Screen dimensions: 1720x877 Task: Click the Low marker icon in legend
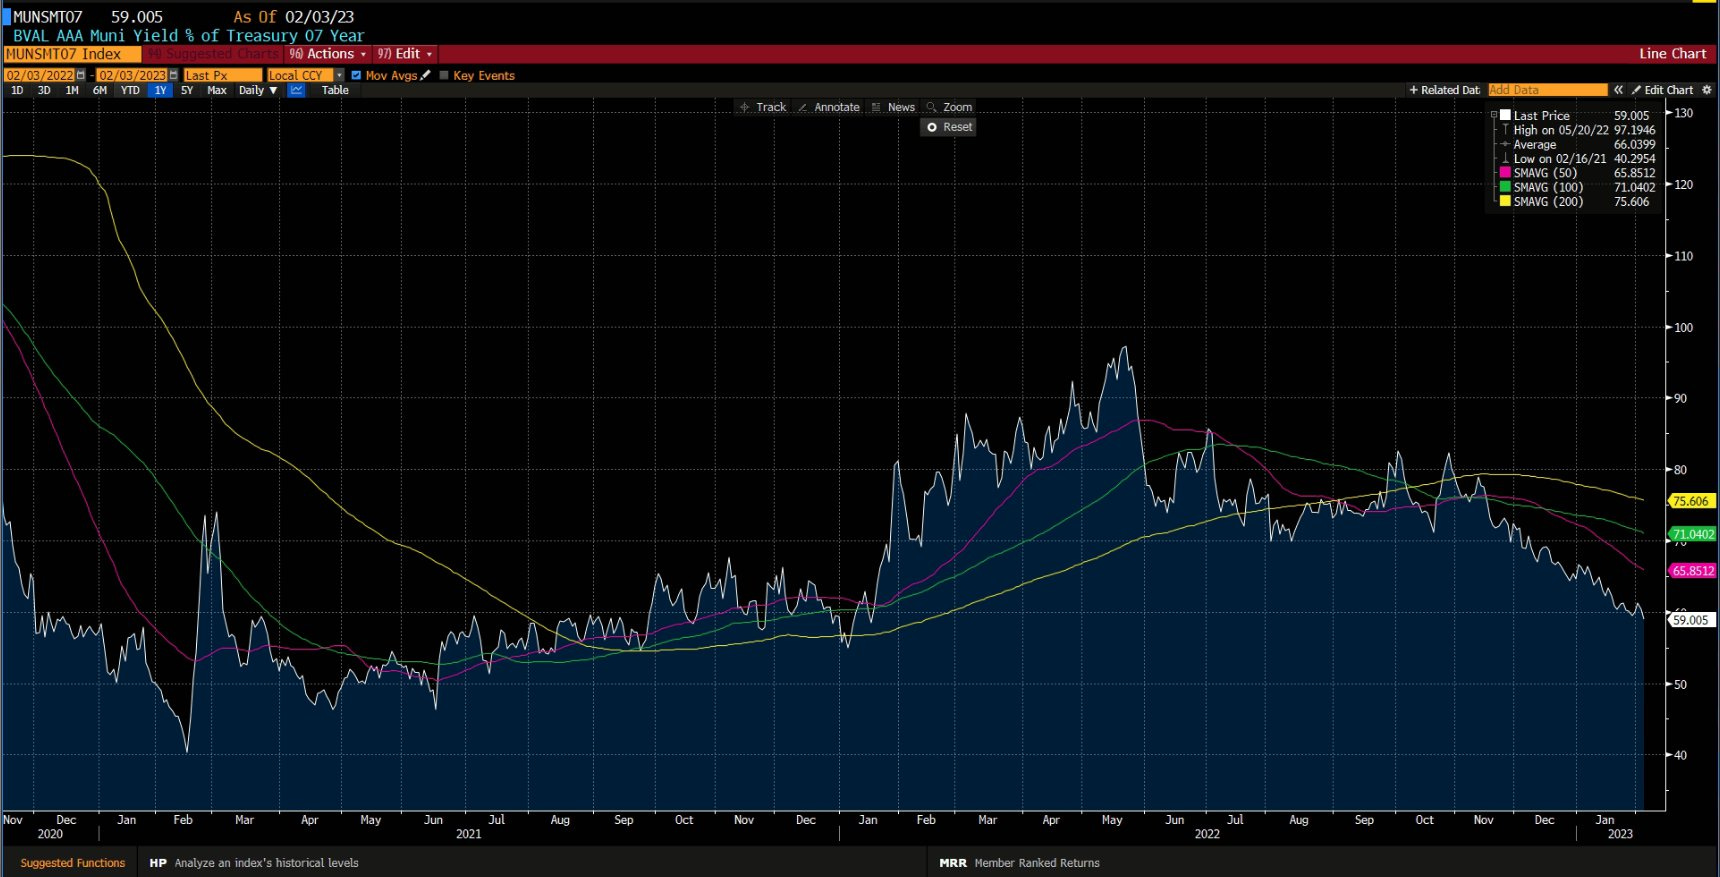point(1505,159)
